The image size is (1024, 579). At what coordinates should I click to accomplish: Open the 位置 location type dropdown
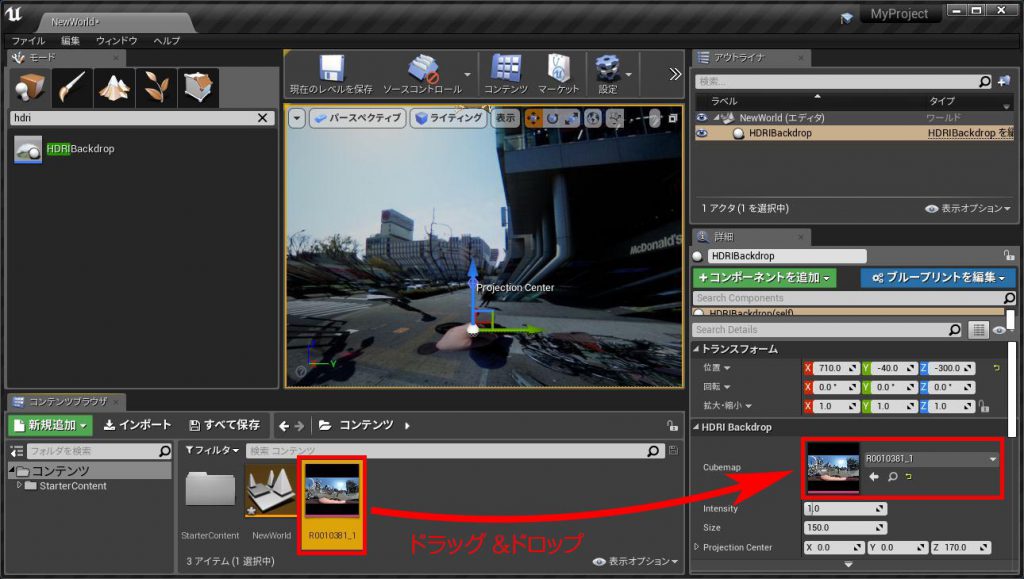pyautogui.click(x=727, y=368)
